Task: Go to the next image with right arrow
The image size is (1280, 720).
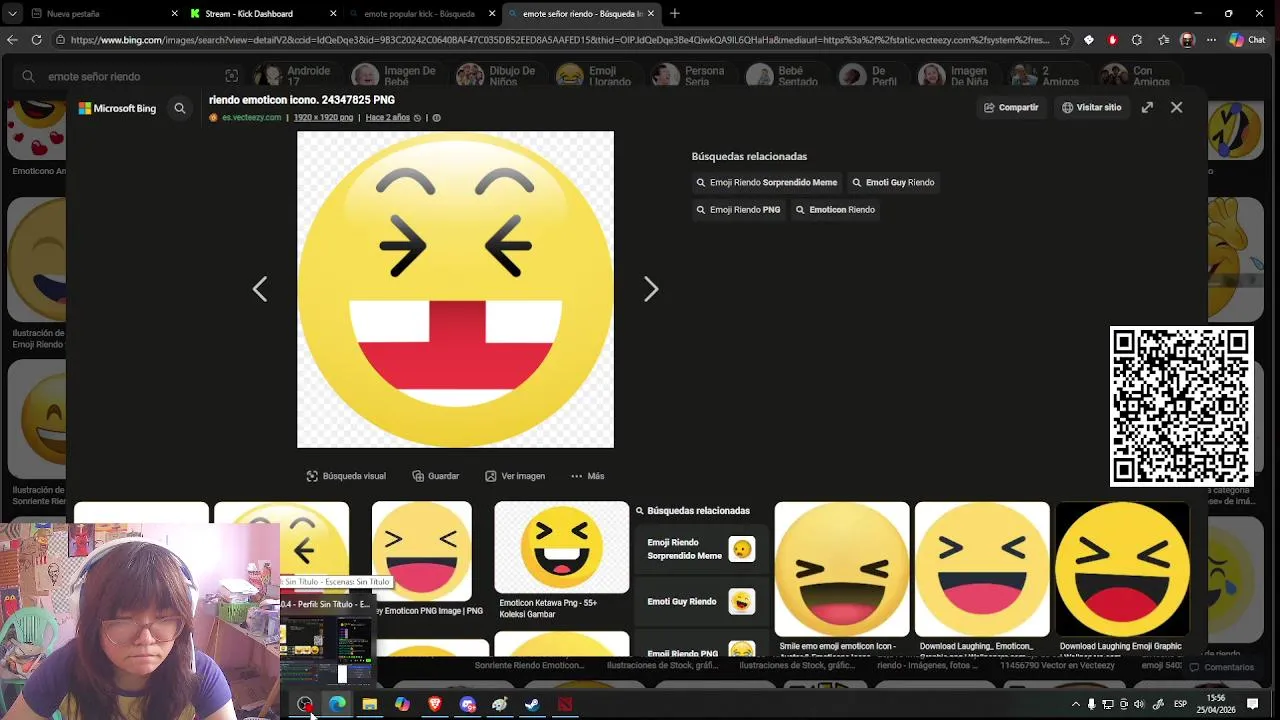Action: click(651, 289)
